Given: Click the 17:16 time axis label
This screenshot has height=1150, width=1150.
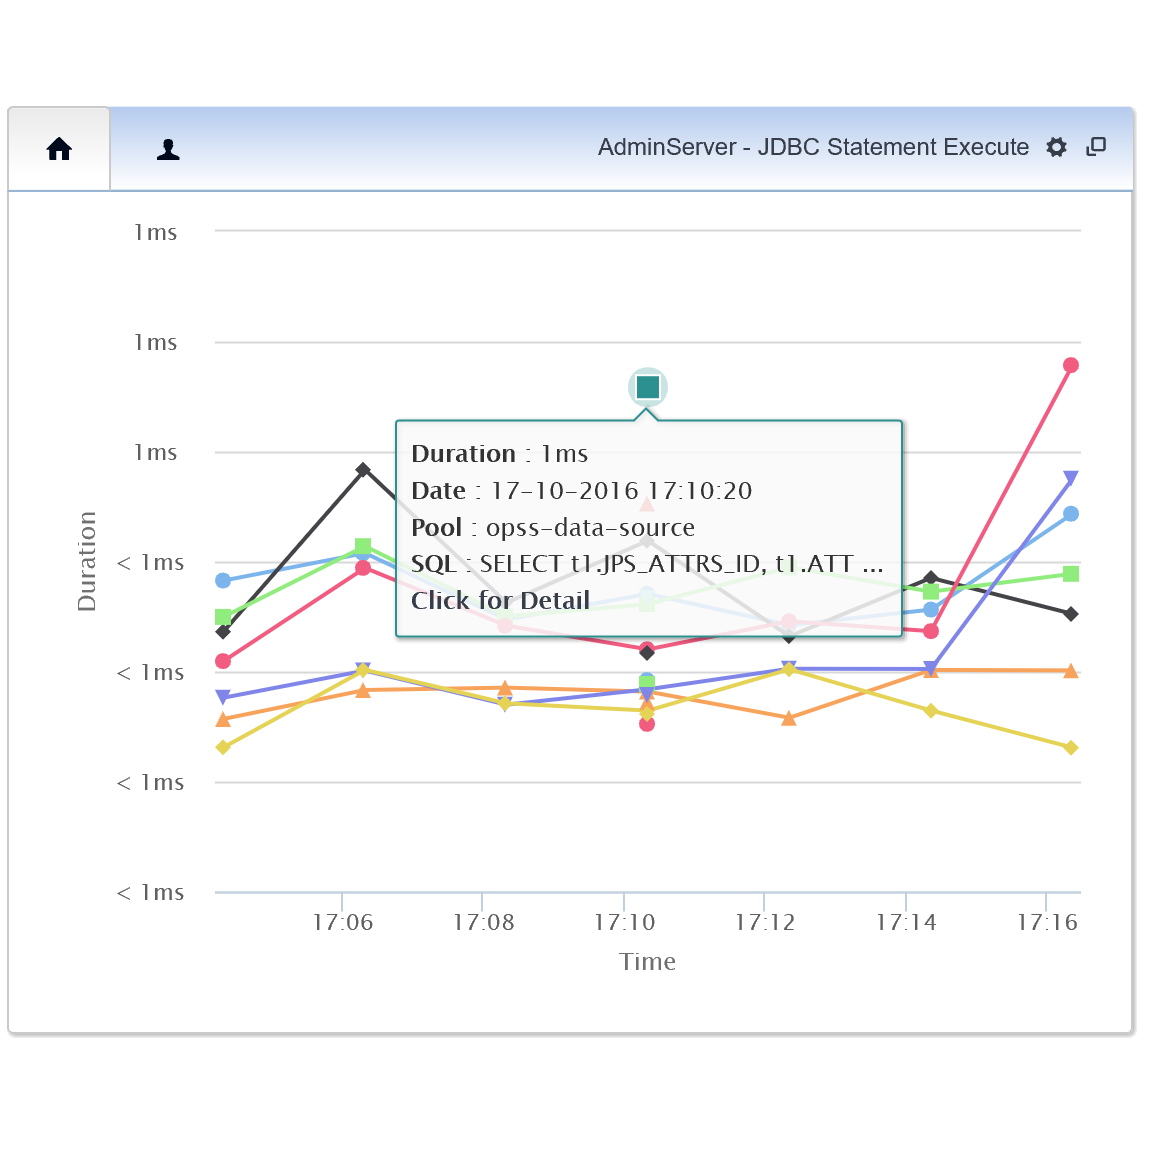Looking at the screenshot, I should 1047,922.
